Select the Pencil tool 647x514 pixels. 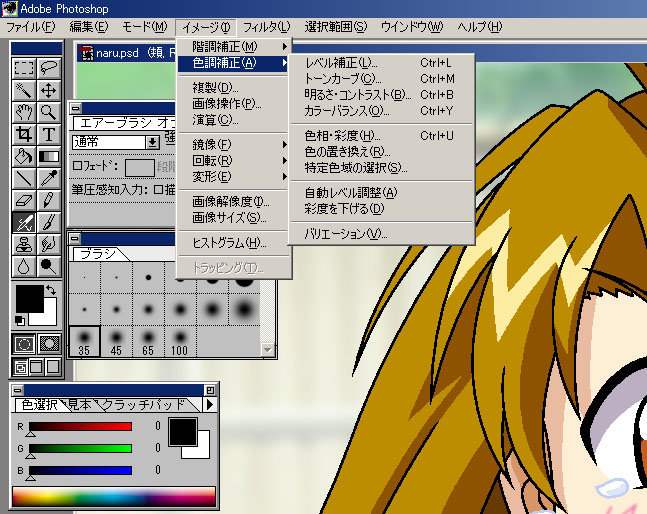coord(49,200)
